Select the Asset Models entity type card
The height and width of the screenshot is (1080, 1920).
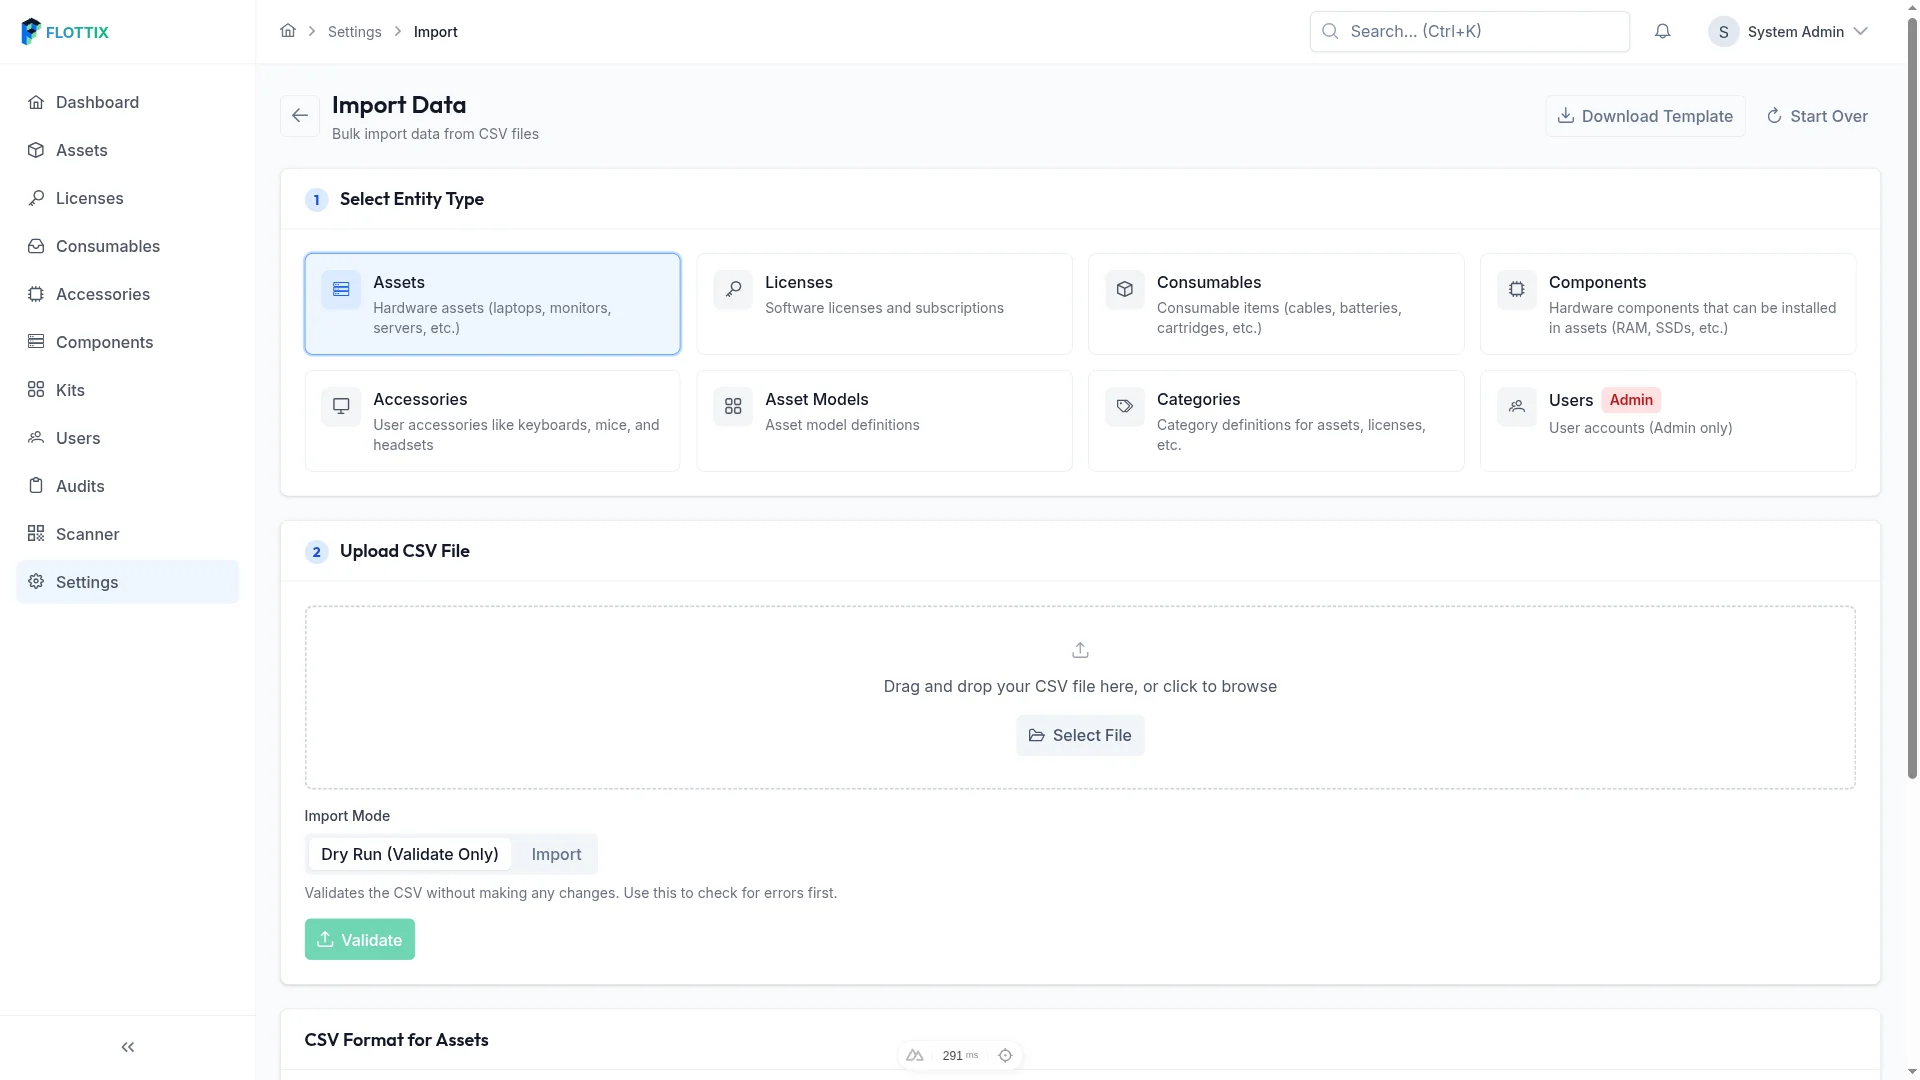(x=884, y=421)
